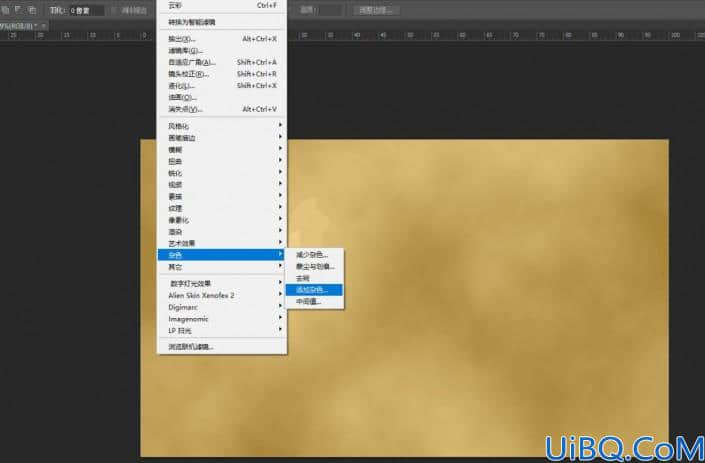Open 液化(L)... filter
705x463 pixels.
click(x=222, y=86)
